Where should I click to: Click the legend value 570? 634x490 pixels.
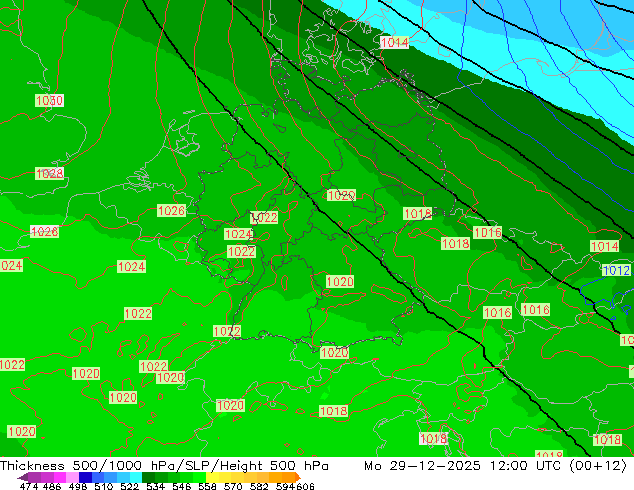click(233, 486)
